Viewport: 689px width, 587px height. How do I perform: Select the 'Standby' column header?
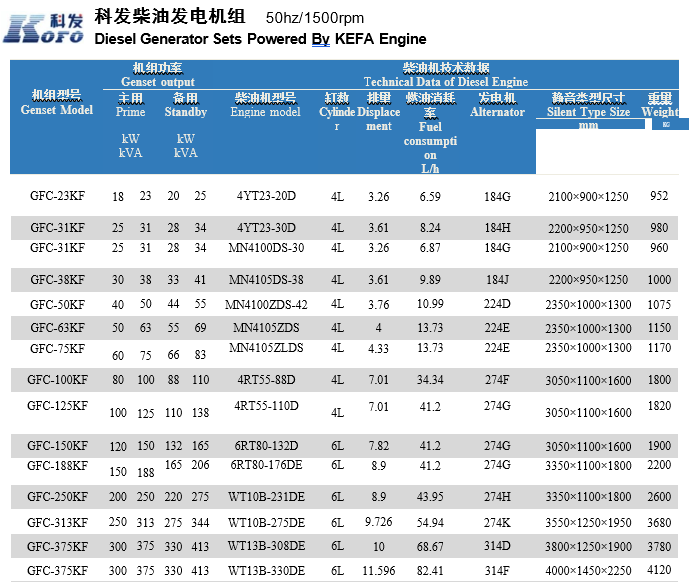[185, 112]
